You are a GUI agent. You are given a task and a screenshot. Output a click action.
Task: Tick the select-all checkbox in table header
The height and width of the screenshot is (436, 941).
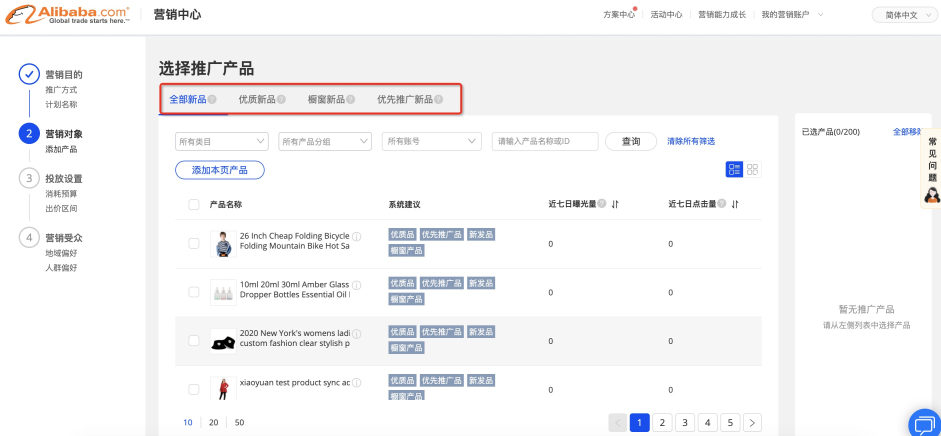(x=194, y=204)
